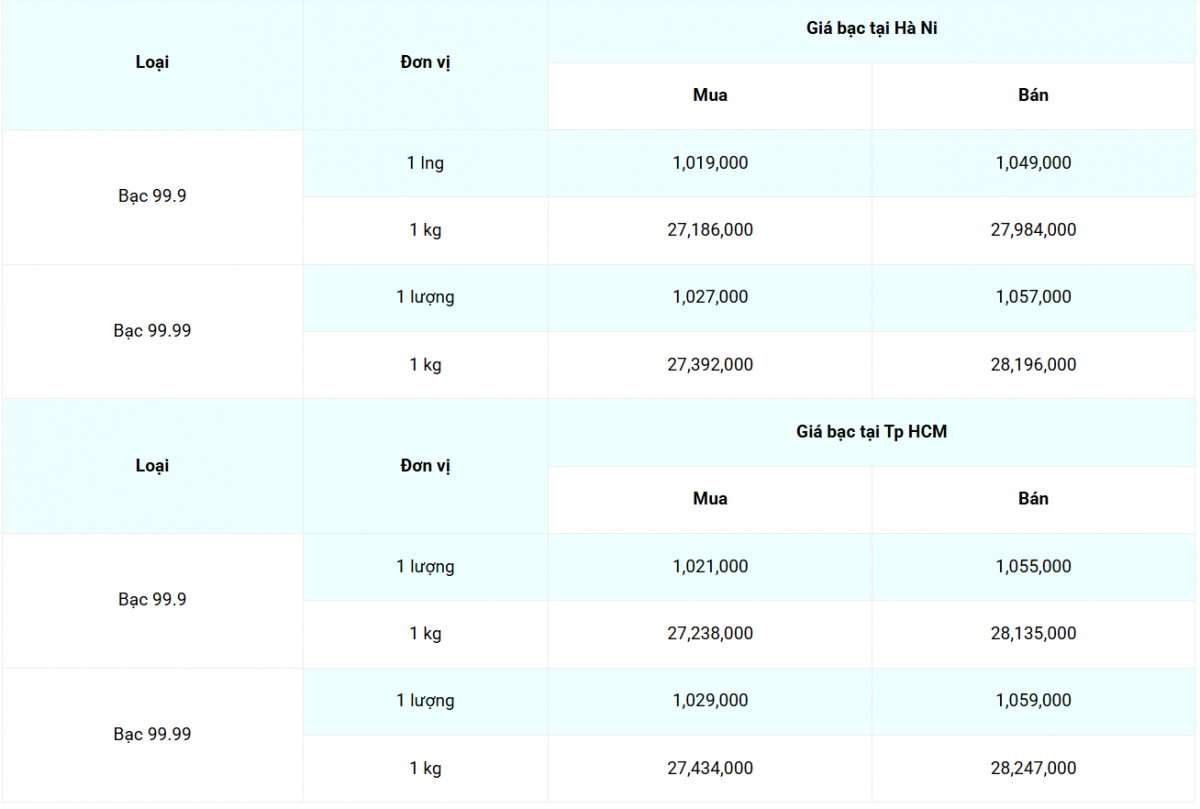This screenshot has width=1200, height=809.
Task: Click the 'Giá bạc tại Hà Ni' header
Action: 872,29
